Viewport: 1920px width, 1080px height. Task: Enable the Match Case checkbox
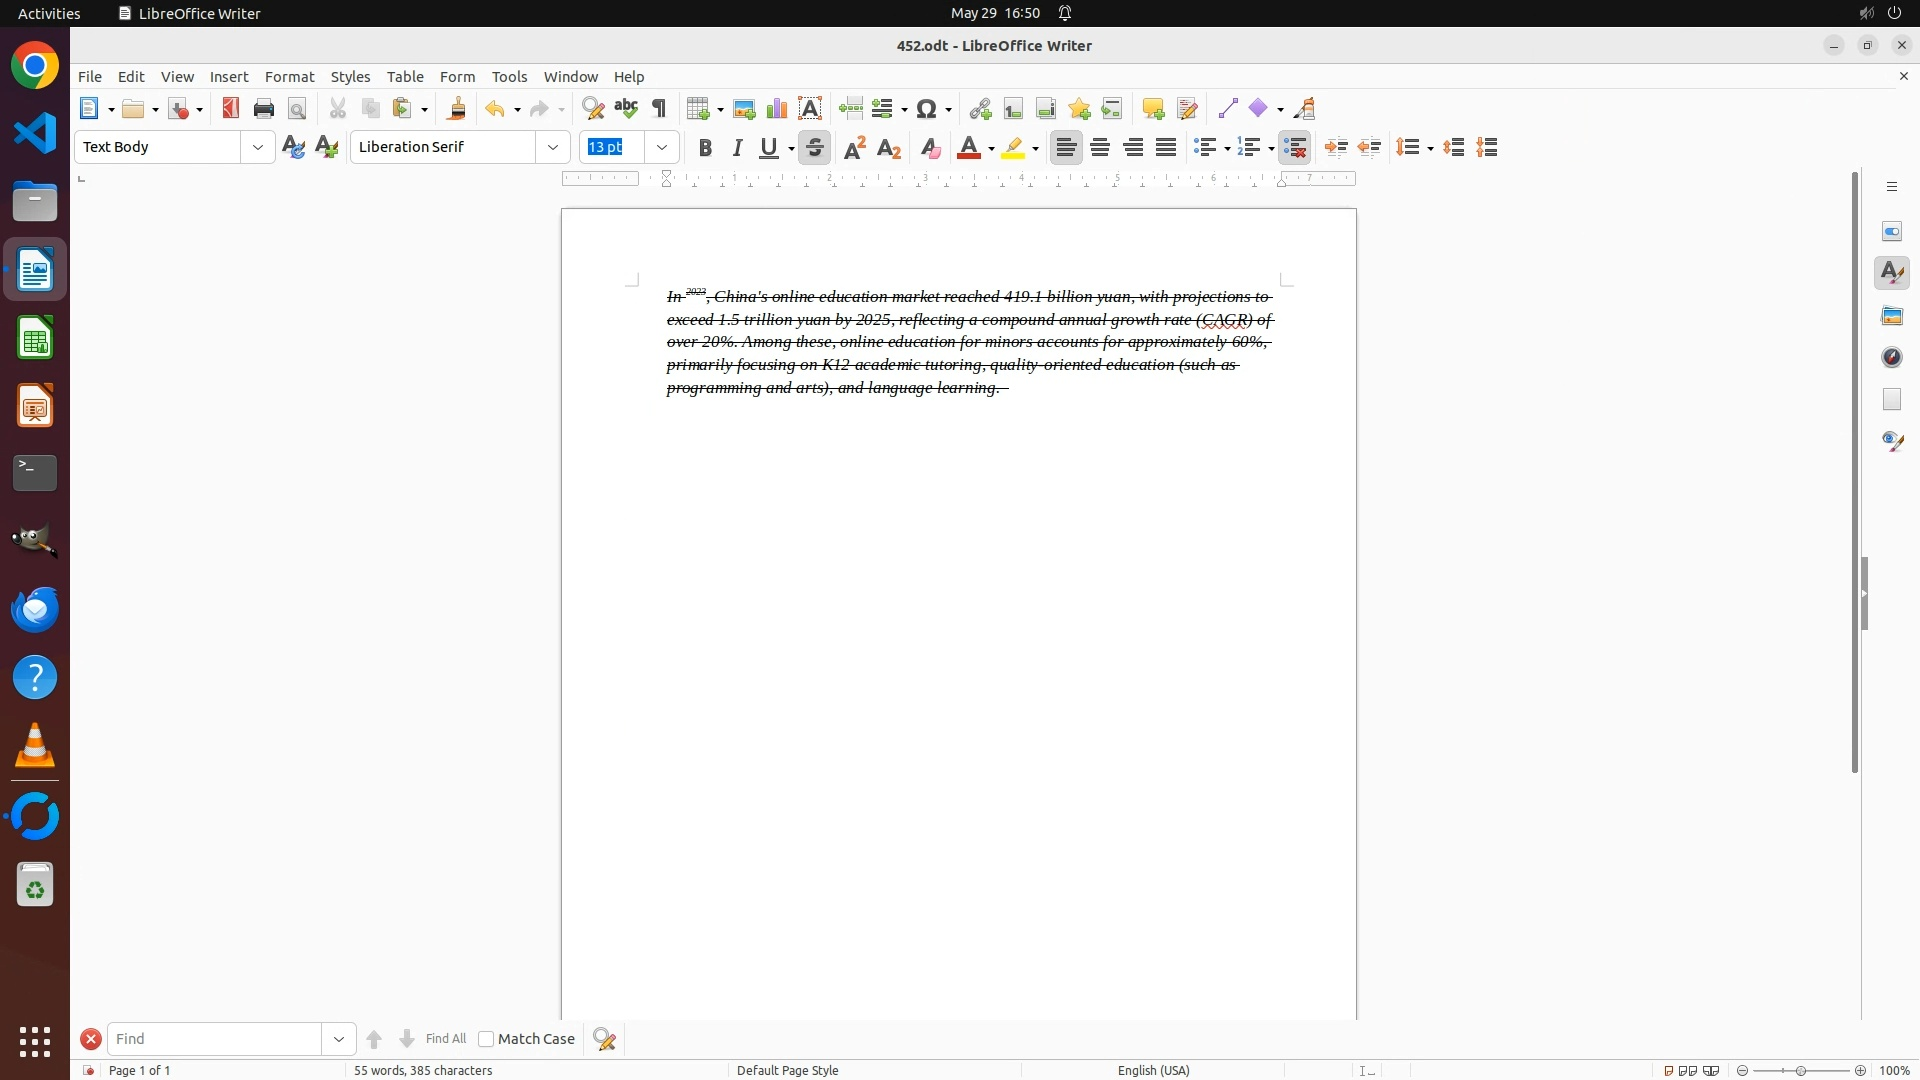pyautogui.click(x=486, y=1039)
